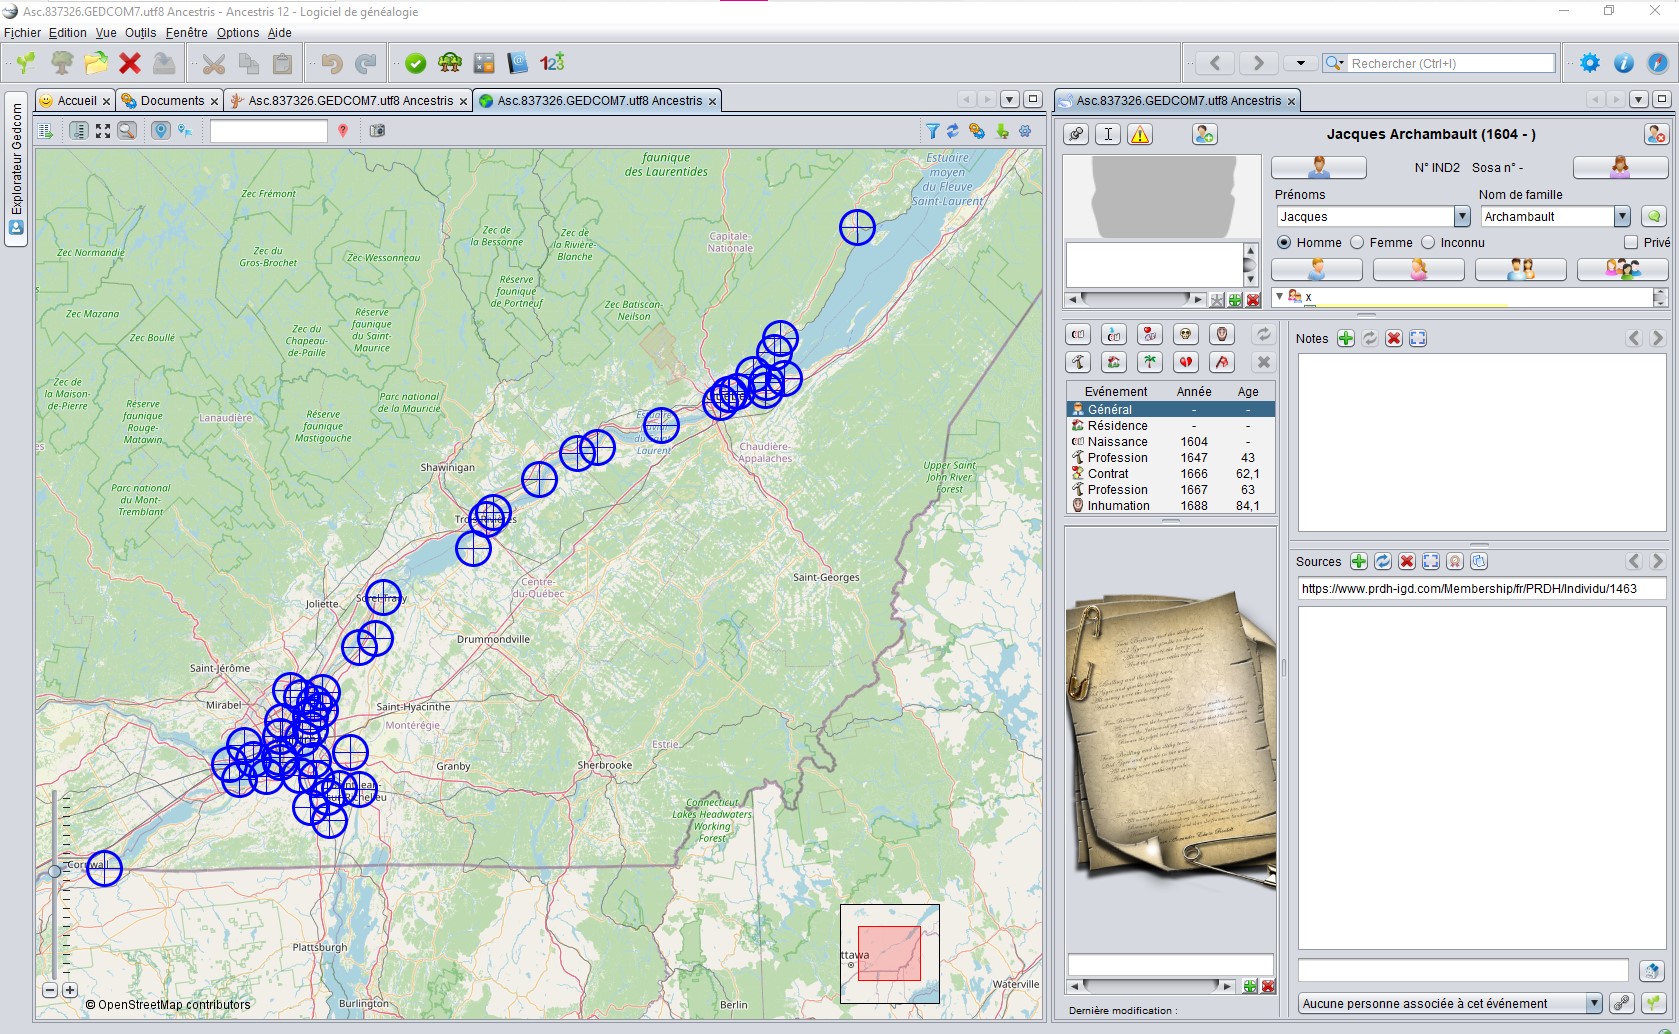The height and width of the screenshot is (1034, 1679).
Task: Select the Inconnu radio button
Action: (x=1428, y=243)
